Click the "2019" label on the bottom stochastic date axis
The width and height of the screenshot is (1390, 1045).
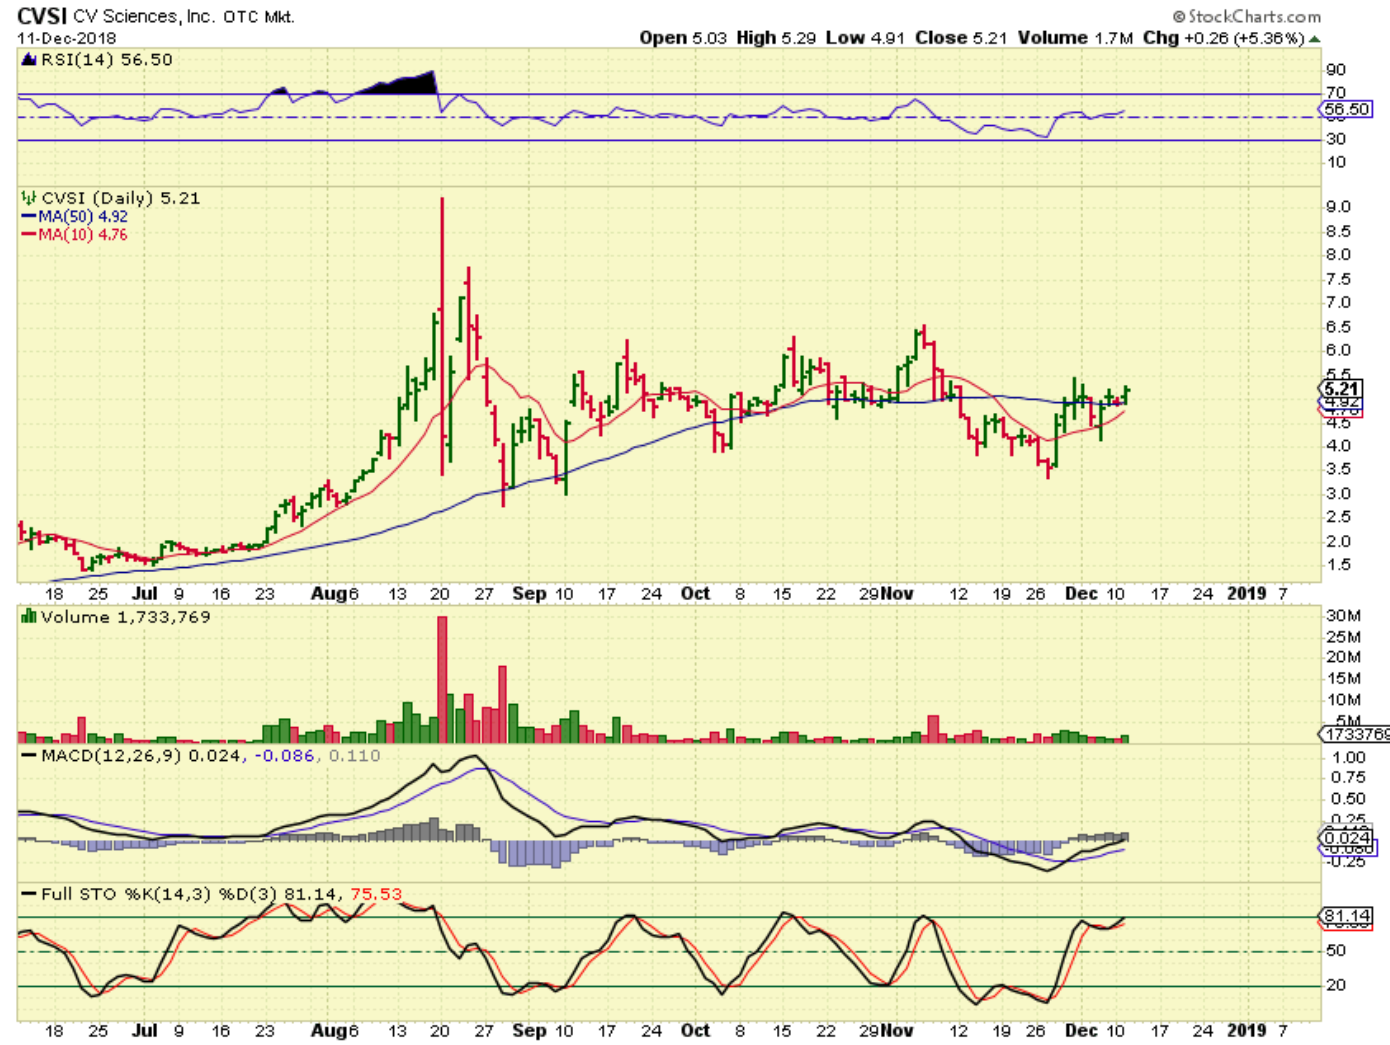coord(1246,1030)
